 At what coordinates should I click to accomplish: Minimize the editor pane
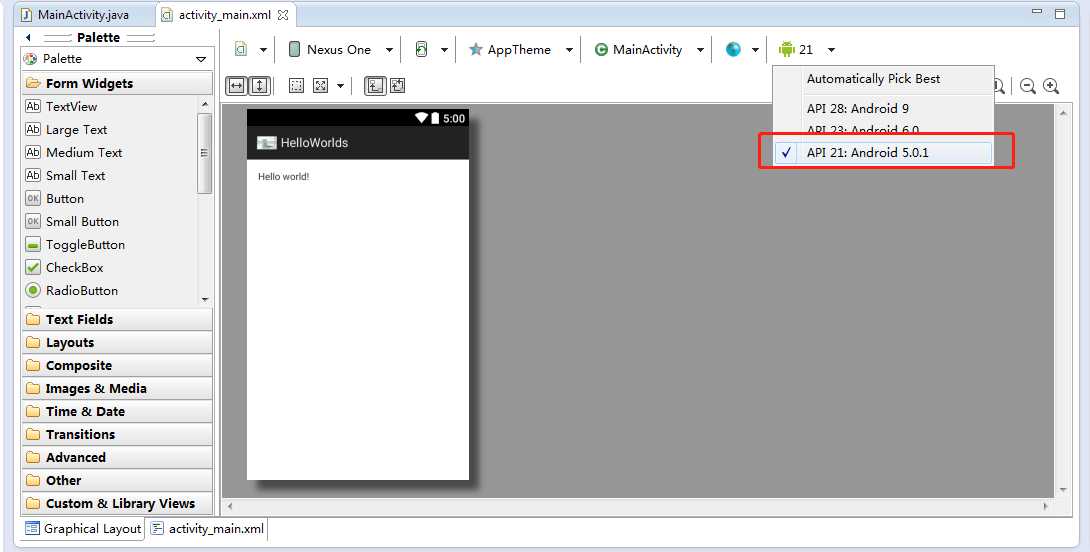tap(1037, 12)
